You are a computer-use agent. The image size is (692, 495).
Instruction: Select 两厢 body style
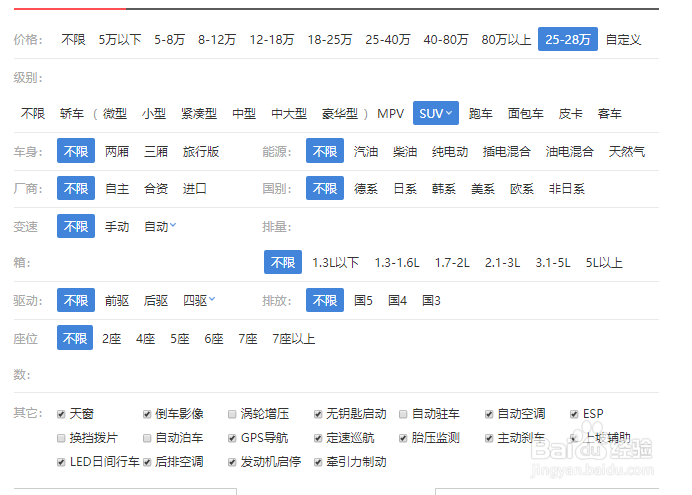click(117, 152)
